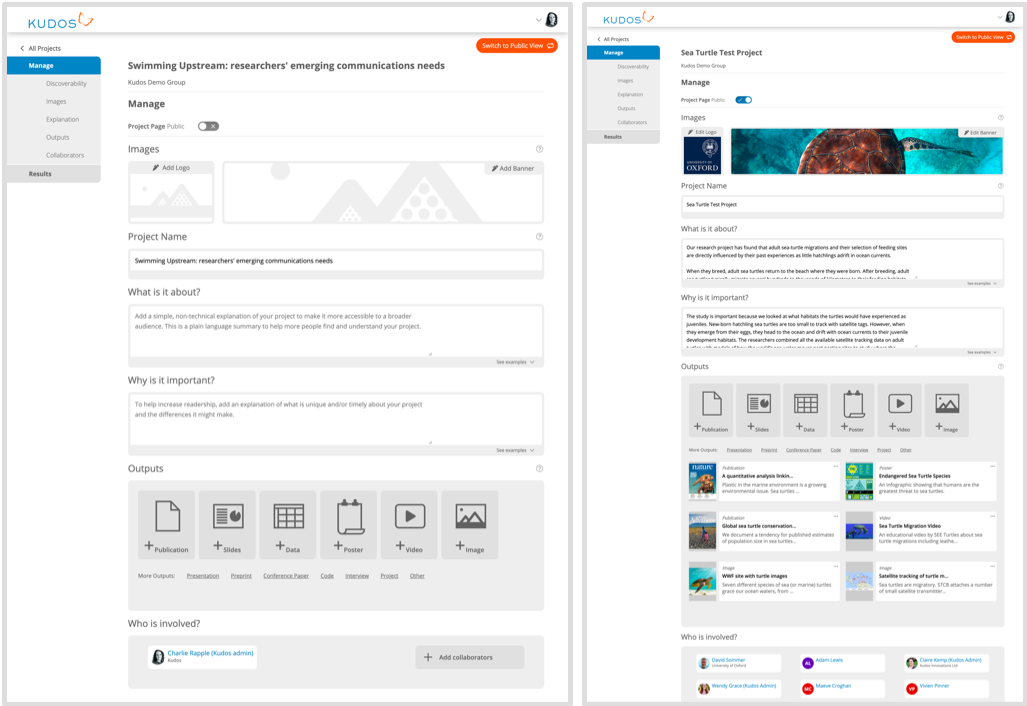The image size is (1027, 706).
Task: Enable the Project Page Public toggle for Swimming Upstream
Action: (208, 126)
